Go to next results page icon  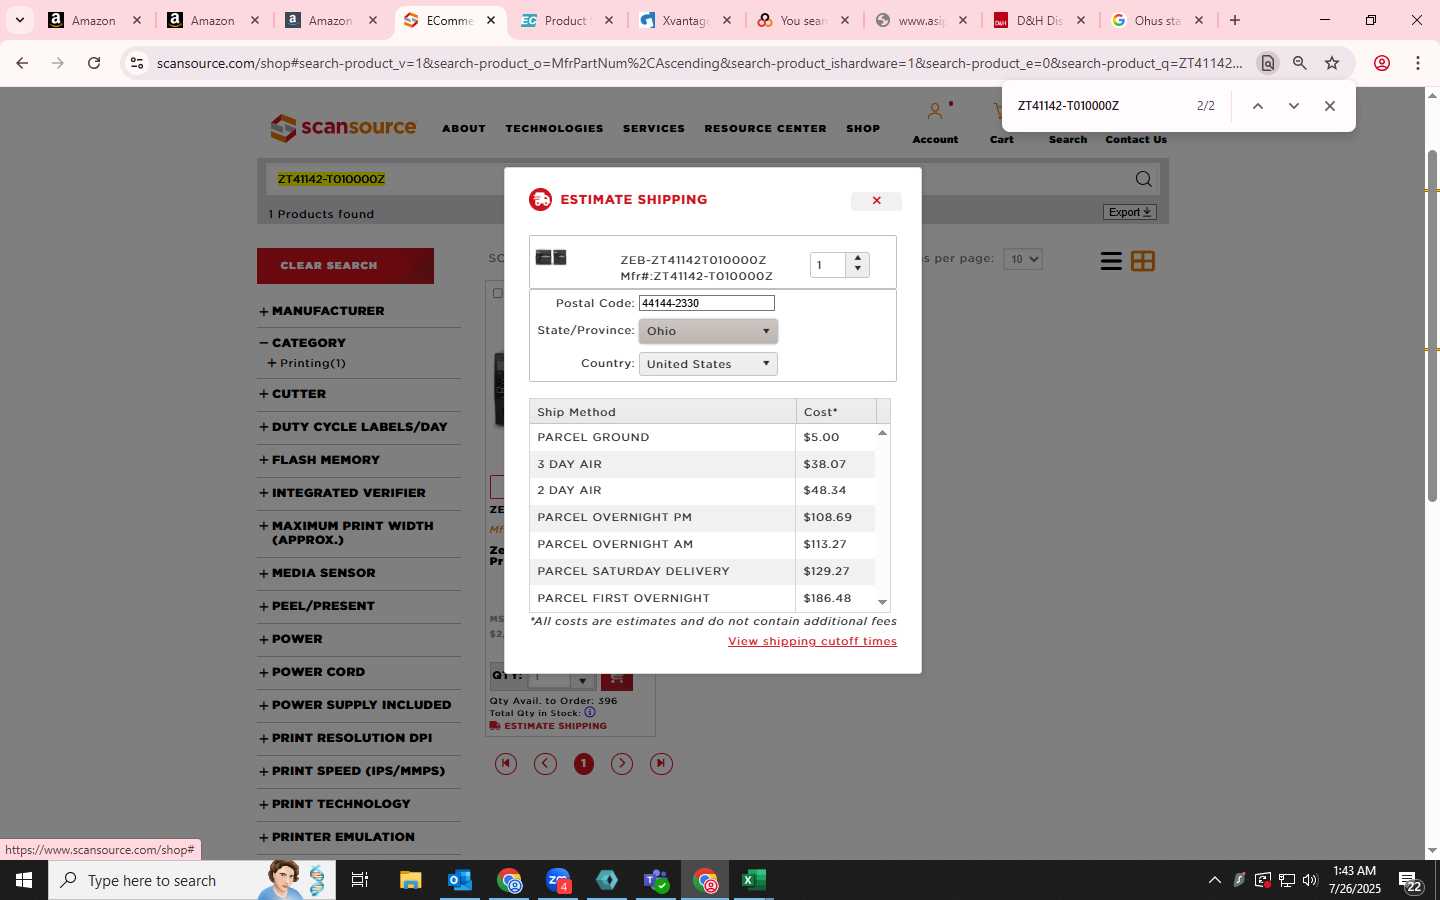point(622,764)
